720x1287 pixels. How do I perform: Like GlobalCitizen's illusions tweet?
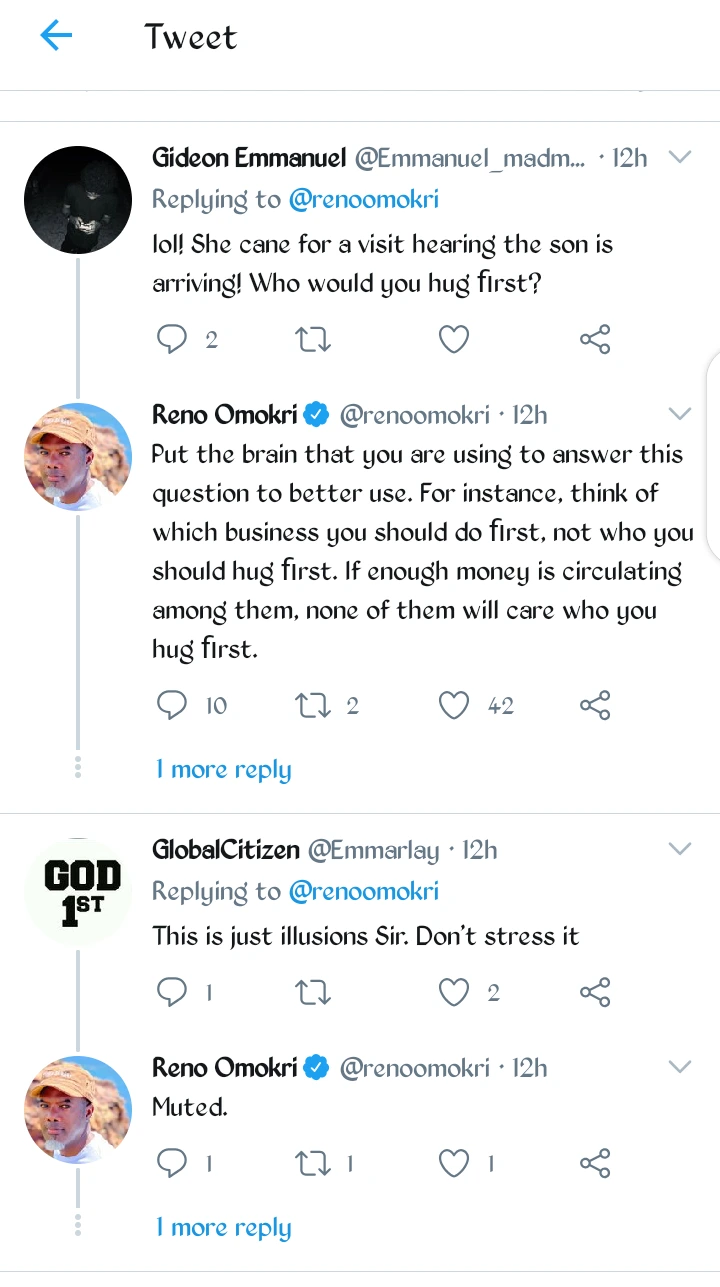pyautogui.click(x=454, y=992)
